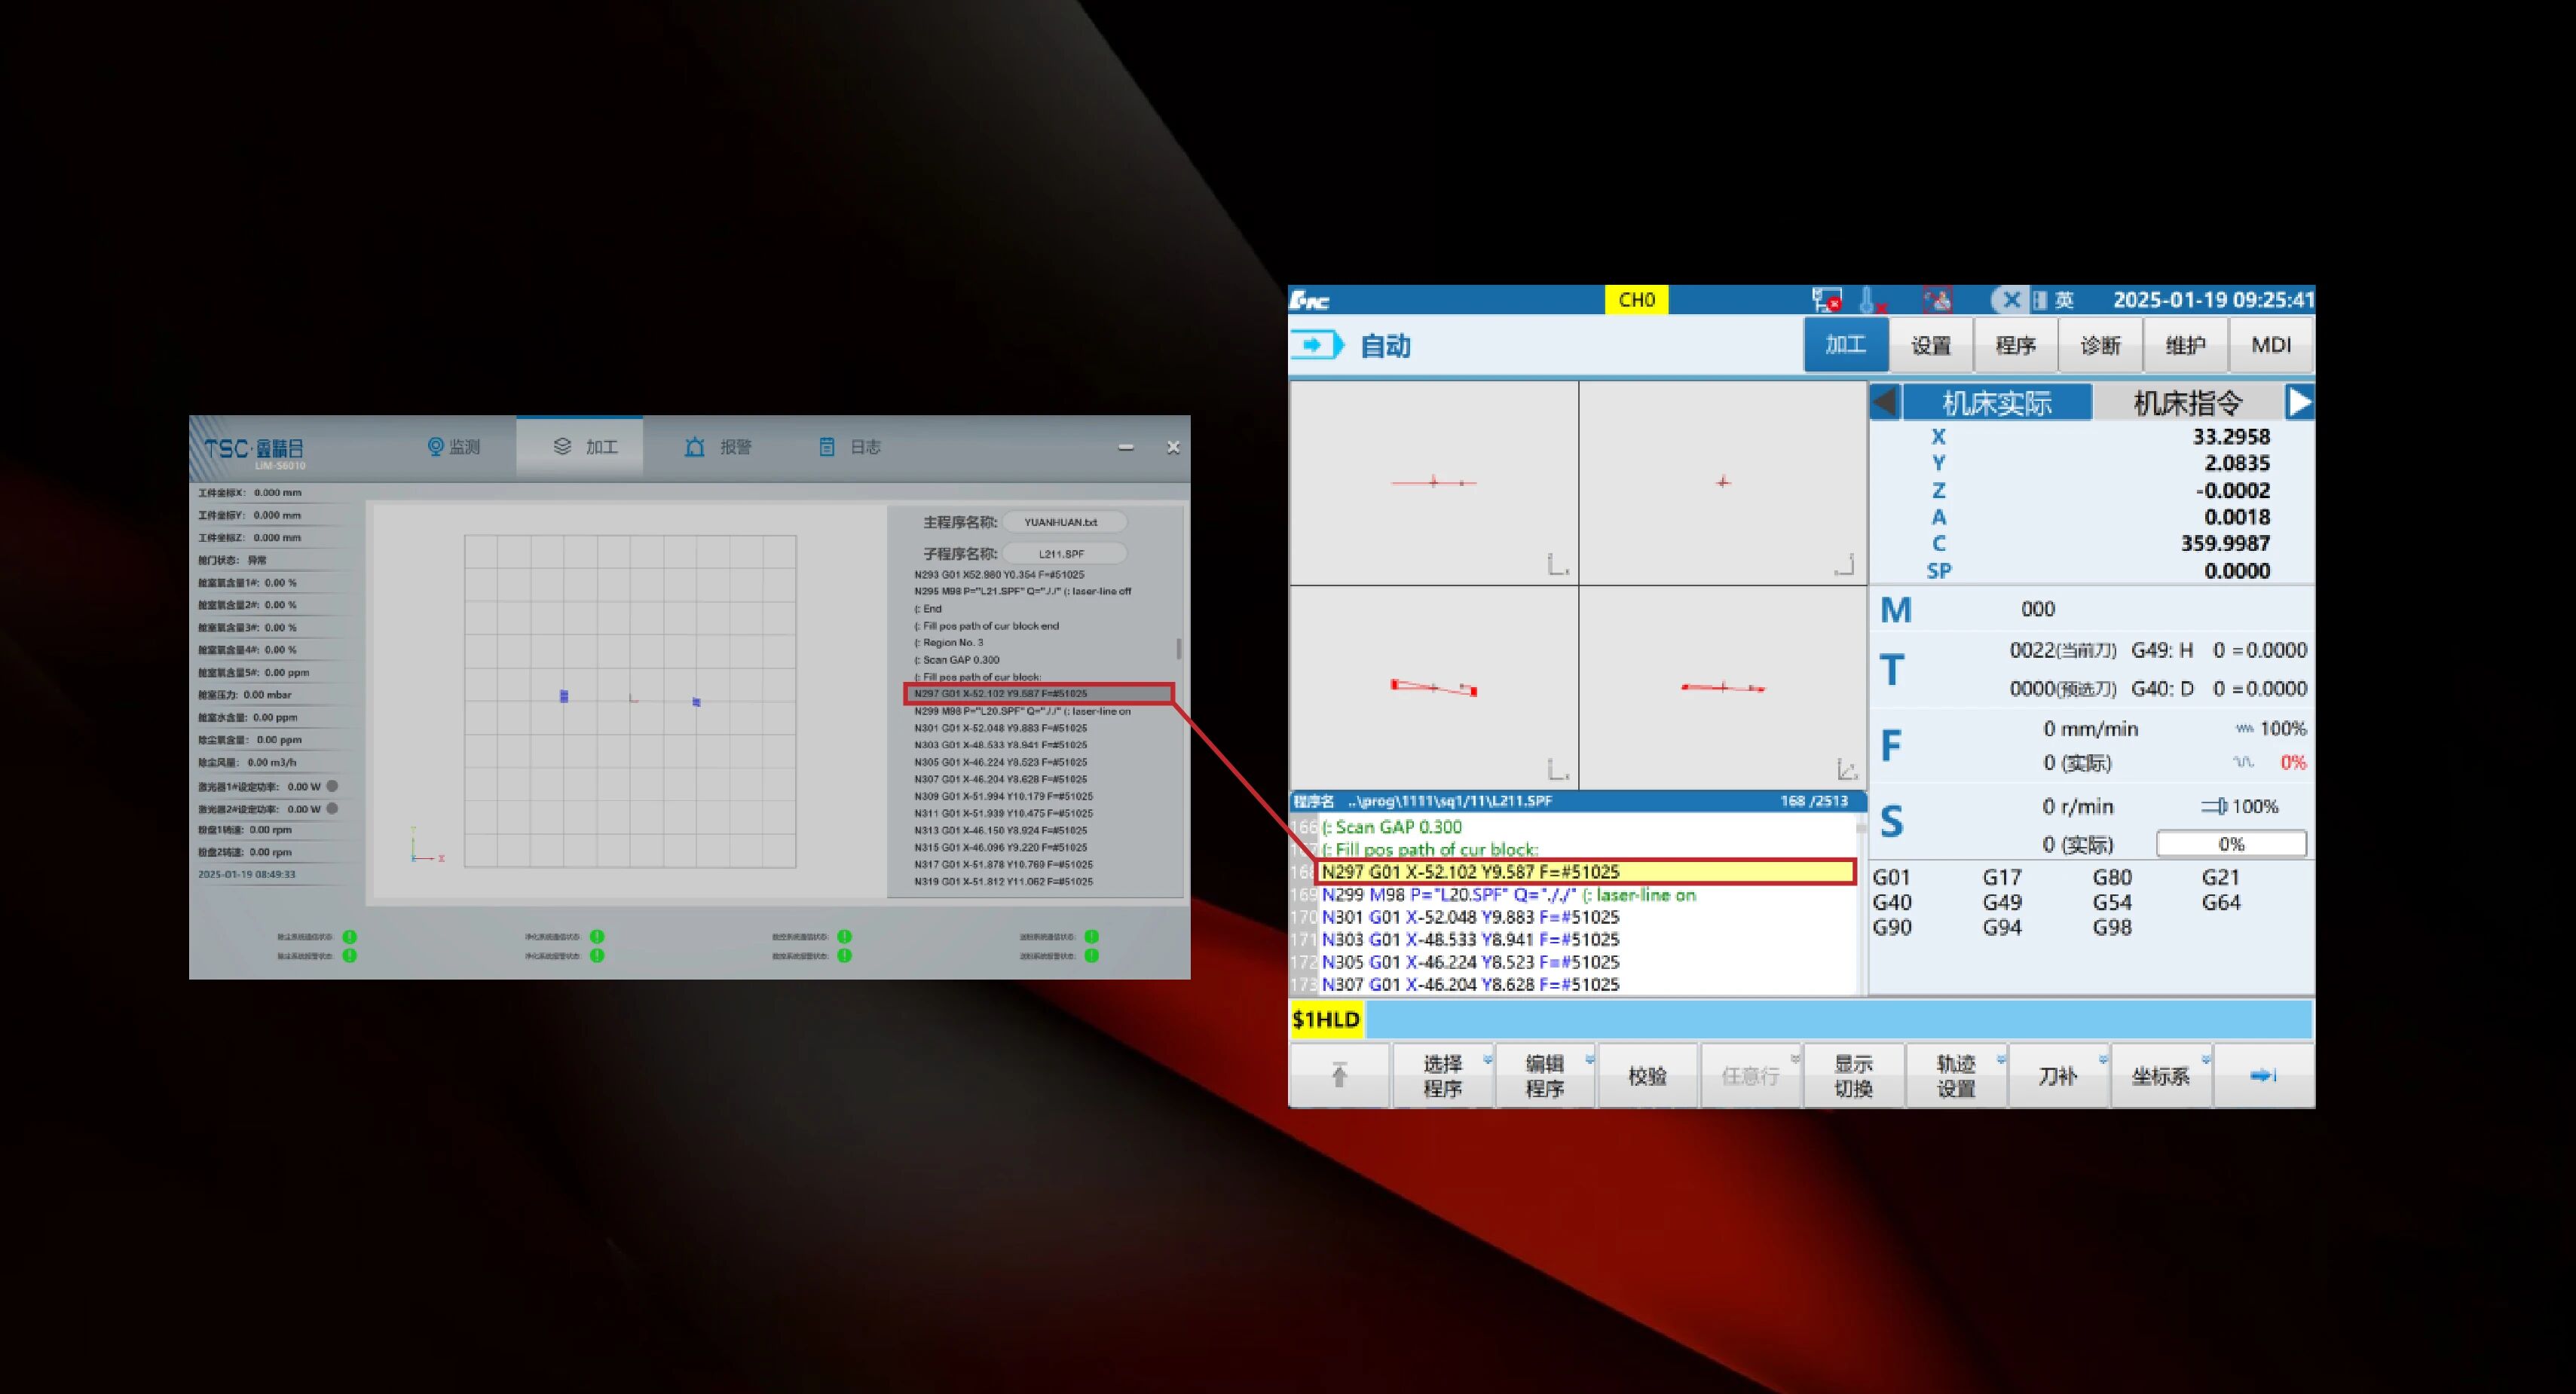Click the blue next-page arrow softkey

click(2263, 1075)
